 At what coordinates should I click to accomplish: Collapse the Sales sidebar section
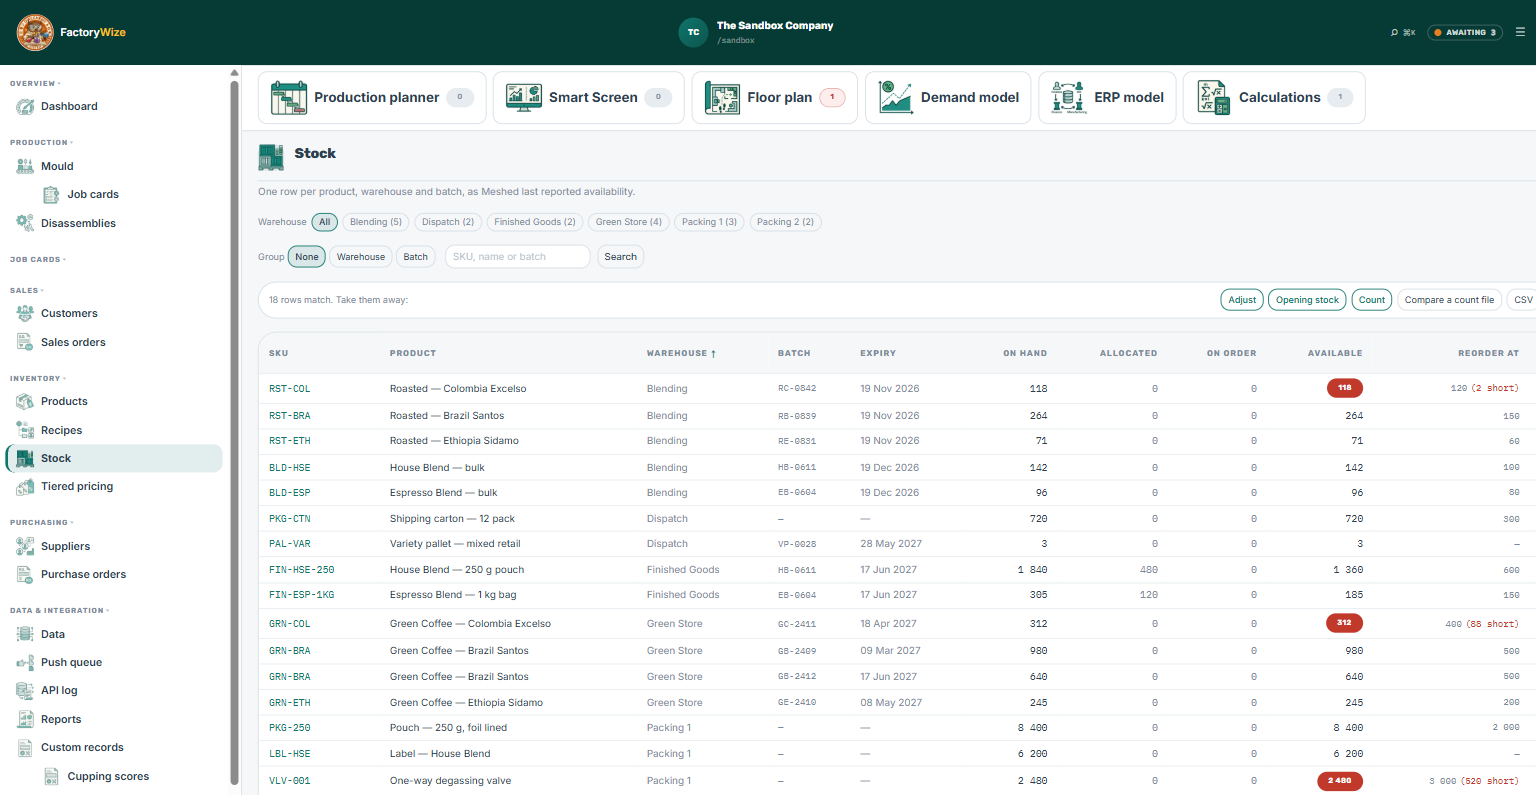tap(27, 290)
